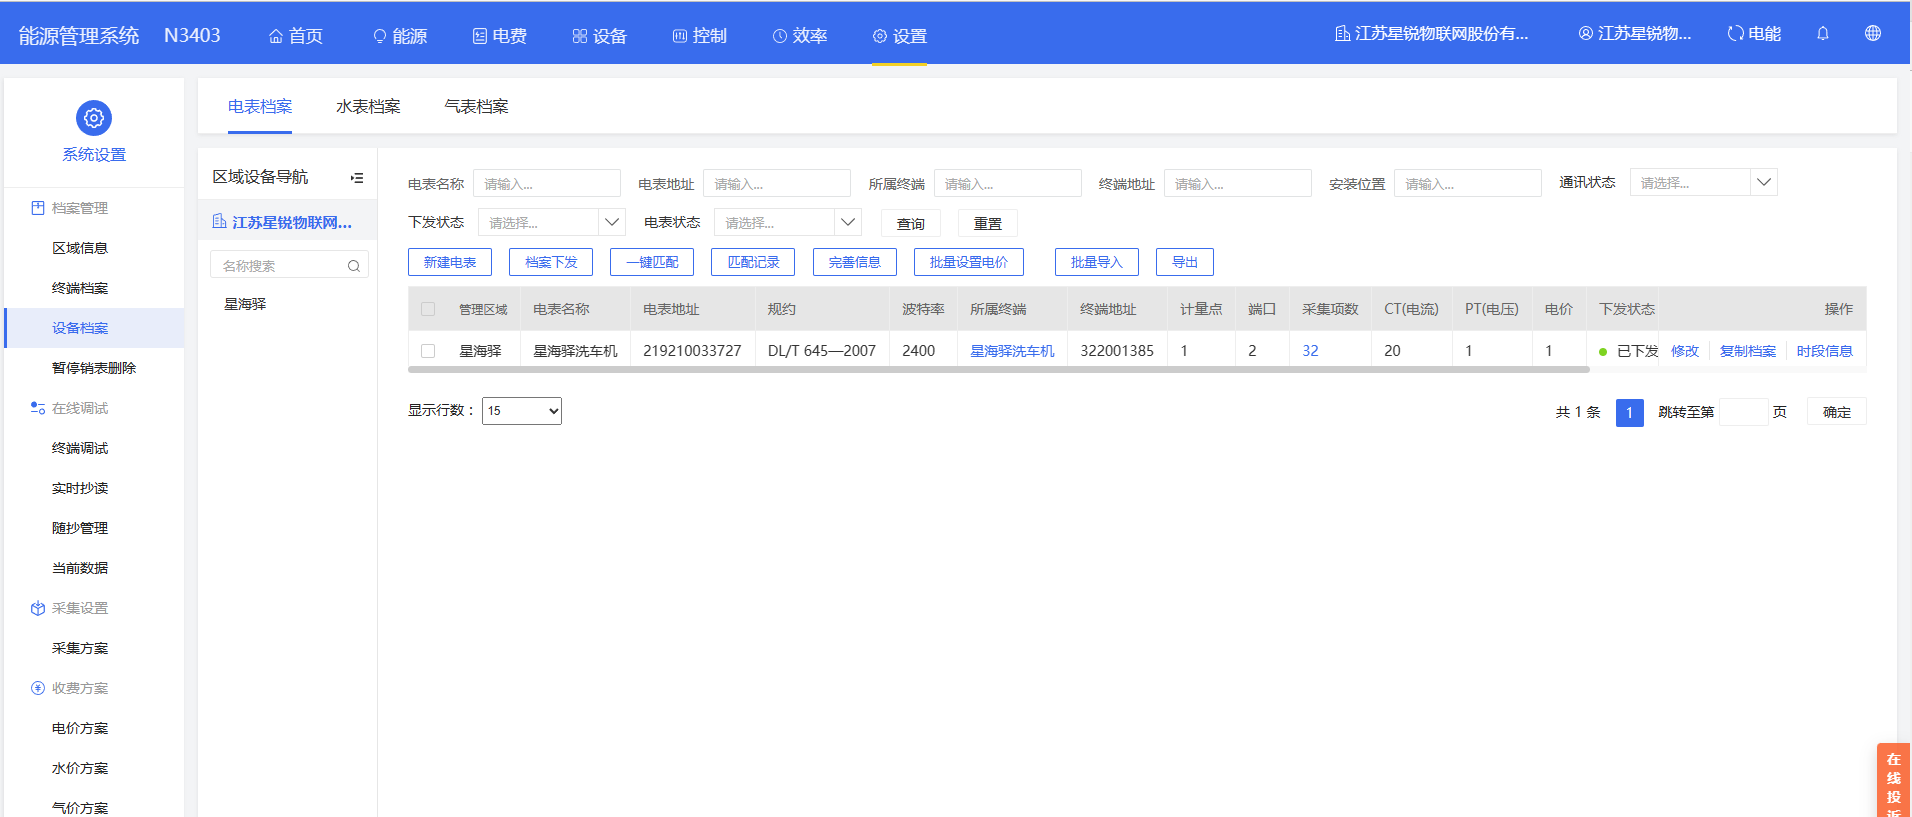Click the 查询 button
This screenshot has height=817, width=1912.
[x=911, y=223]
